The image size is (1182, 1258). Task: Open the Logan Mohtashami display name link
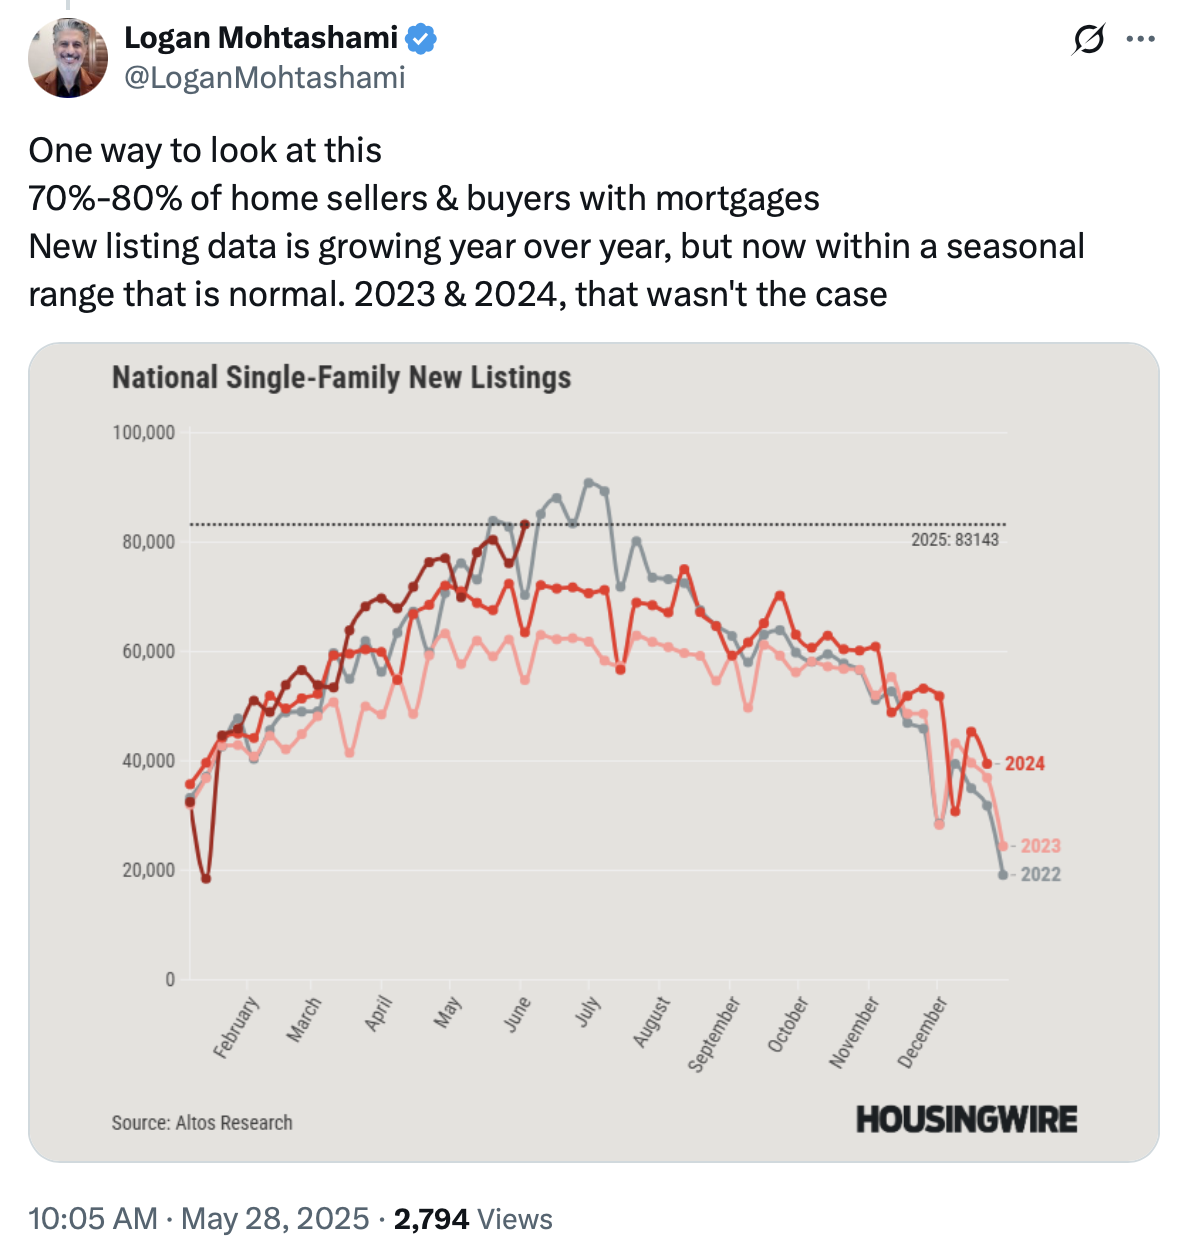tap(260, 38)
